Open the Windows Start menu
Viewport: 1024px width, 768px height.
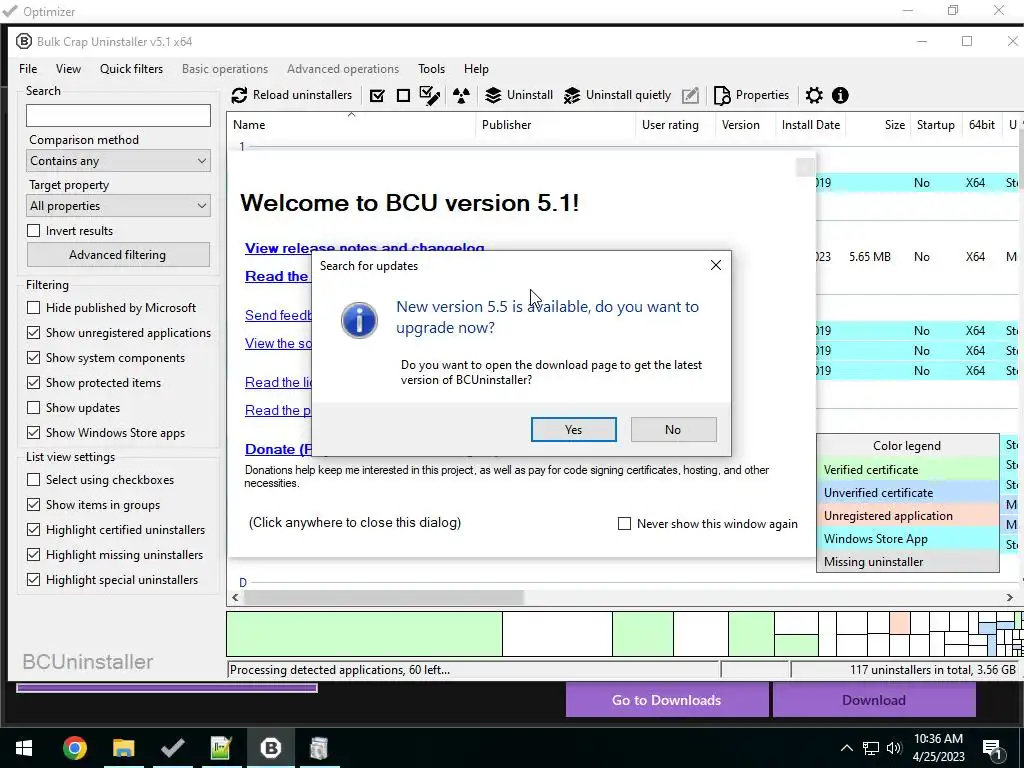click(x=24, y=748)
